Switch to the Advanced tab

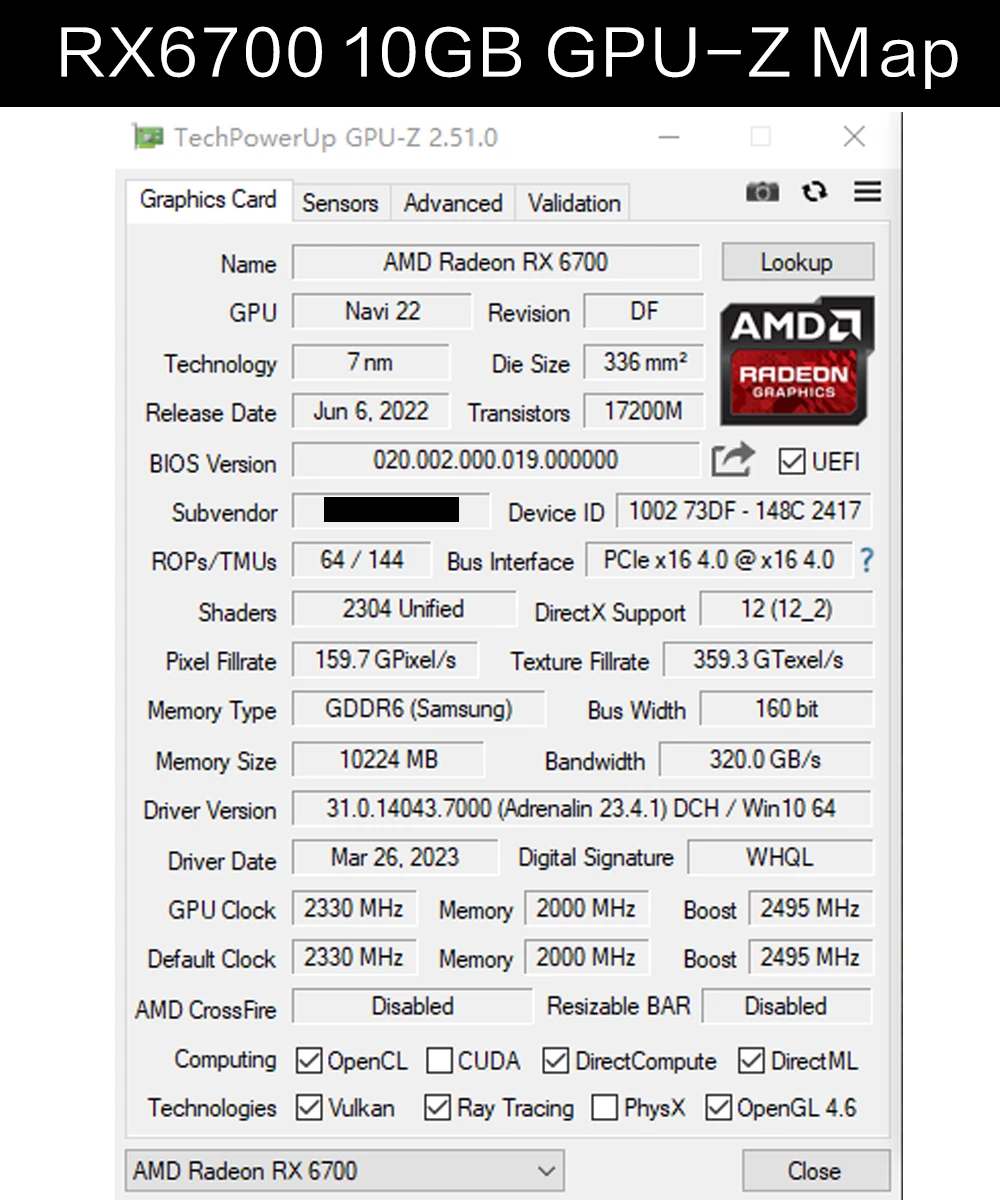(x=453, y=203)
